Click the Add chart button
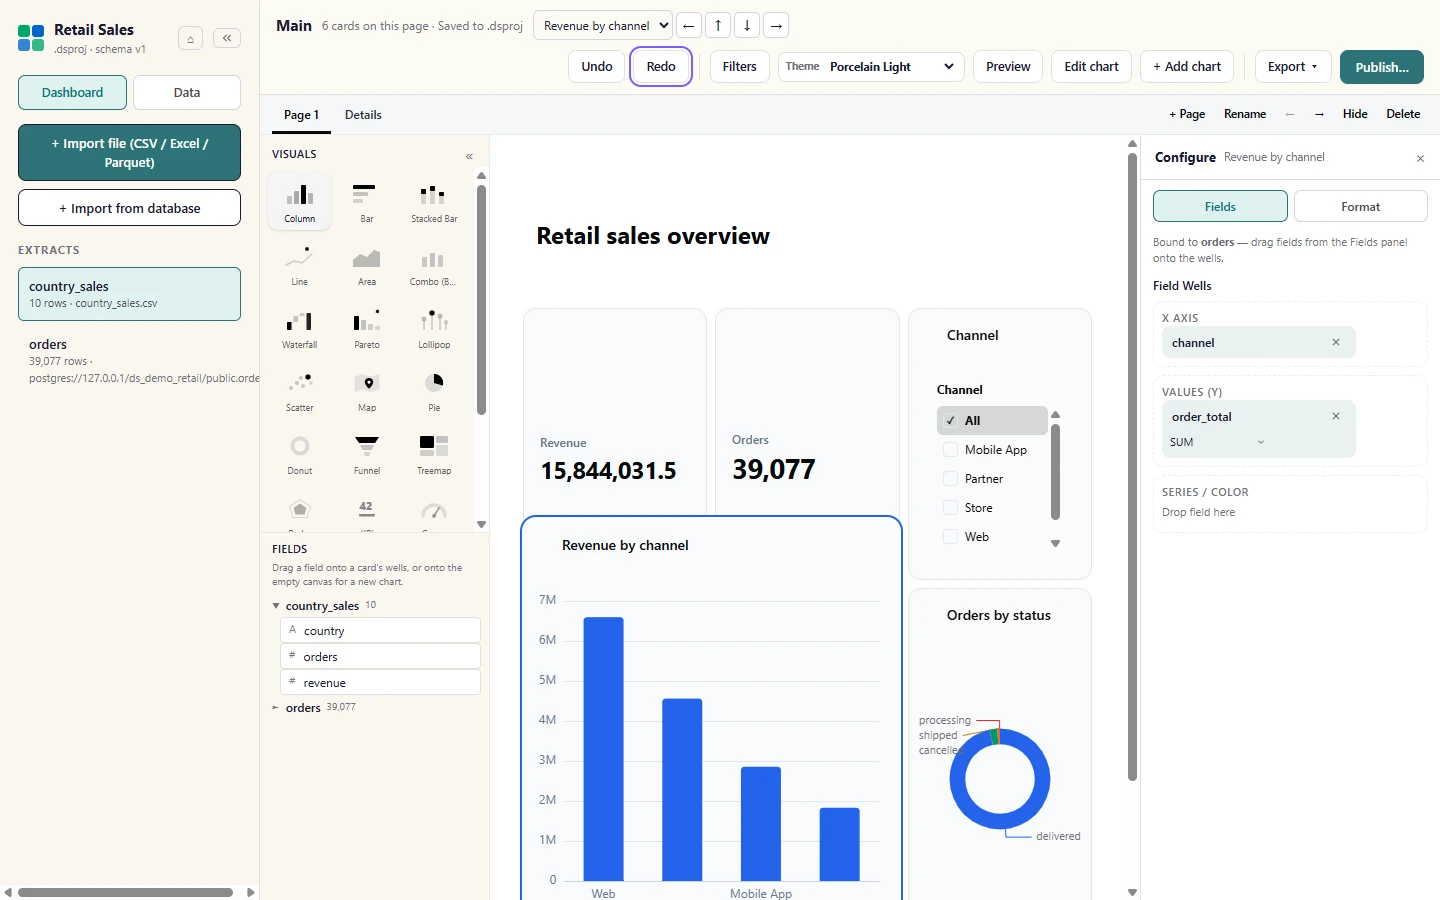This screenshot has height=900, width=1440. pyautogui.click(x=1187, y=67)
